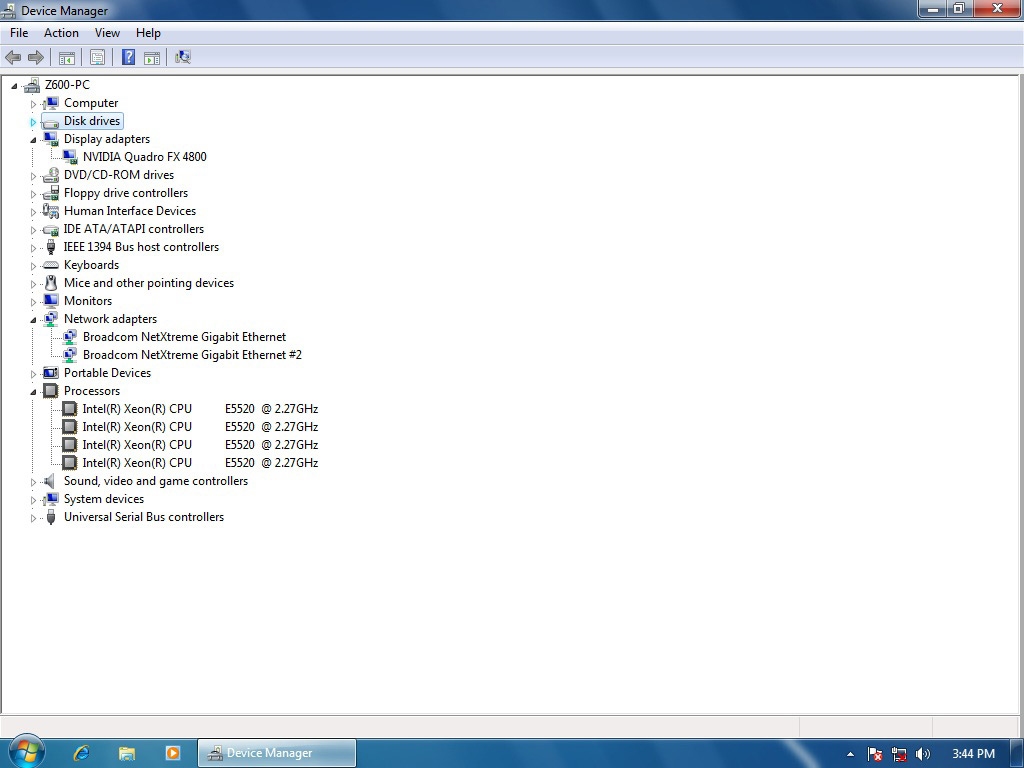Viewport: 1024px width, 768px height.
Task: Expand the System devices node
Action: [33, 500]
